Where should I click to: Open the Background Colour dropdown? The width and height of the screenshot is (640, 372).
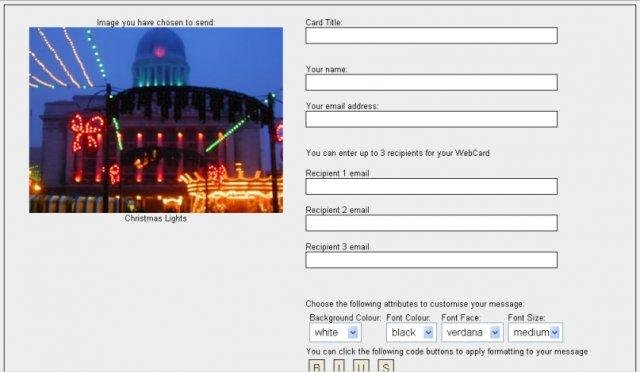[335, 332]
